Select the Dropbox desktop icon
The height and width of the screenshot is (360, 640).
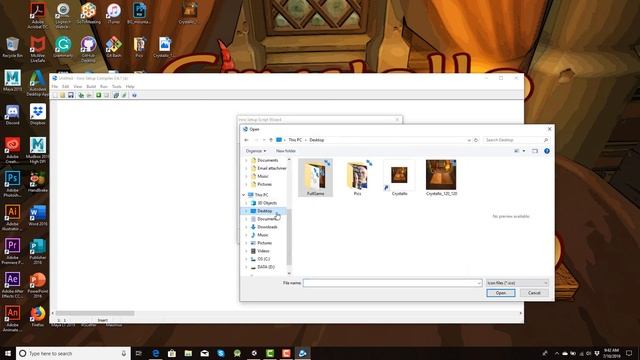coord(38,114)
